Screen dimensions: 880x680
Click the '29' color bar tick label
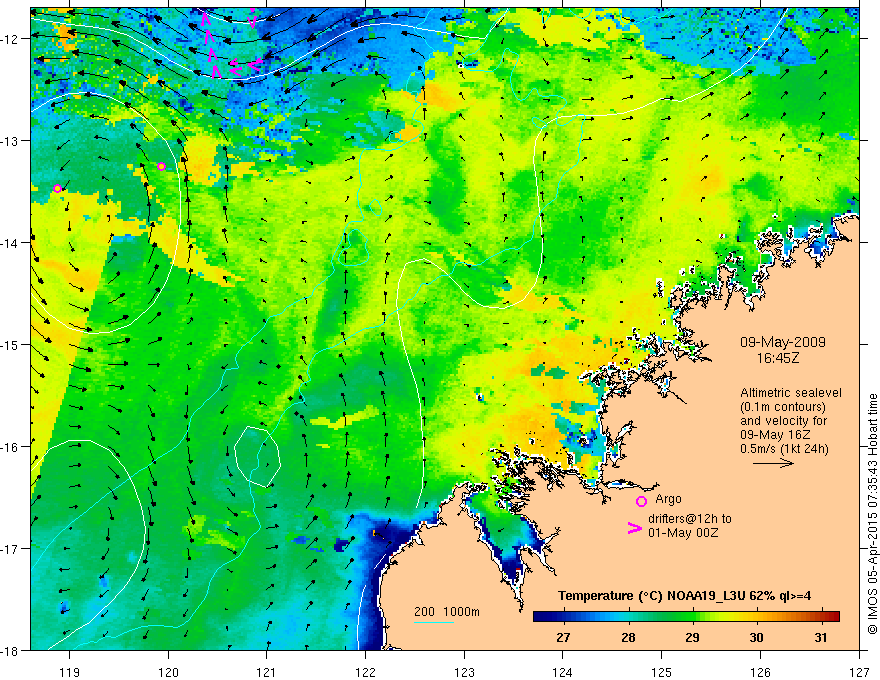point(692,637)
